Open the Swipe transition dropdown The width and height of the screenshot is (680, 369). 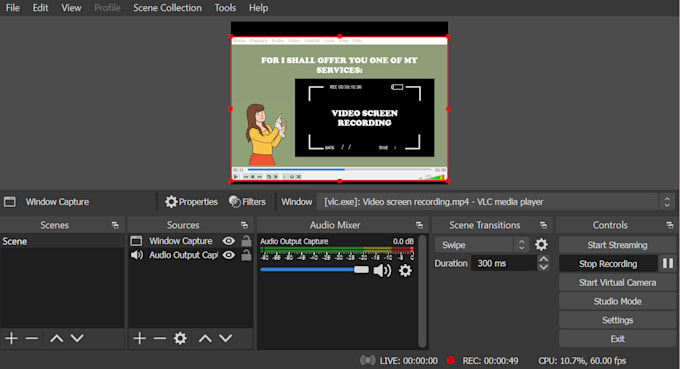[481, 245]
